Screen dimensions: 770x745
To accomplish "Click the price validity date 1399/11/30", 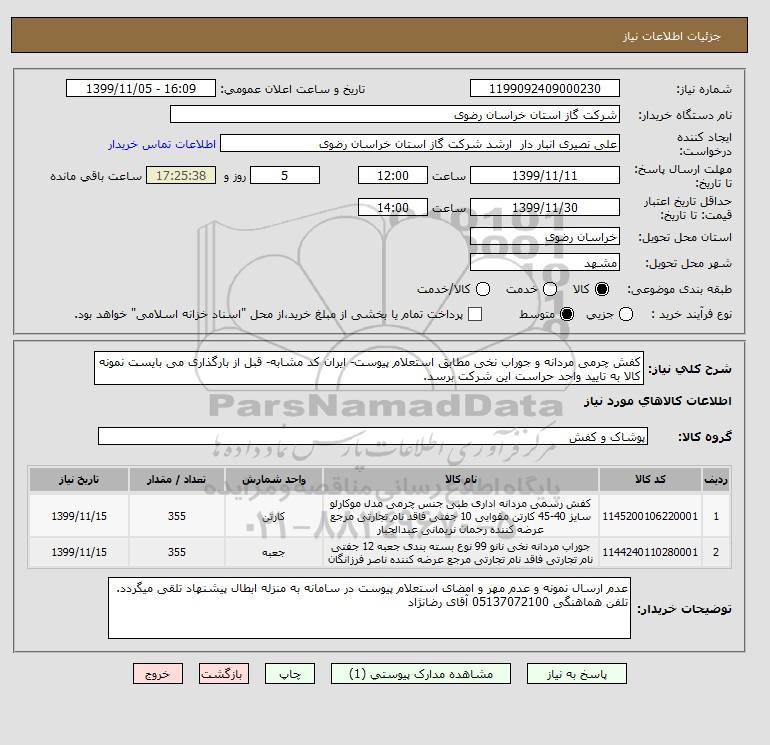I will click(x=545, y=207).
